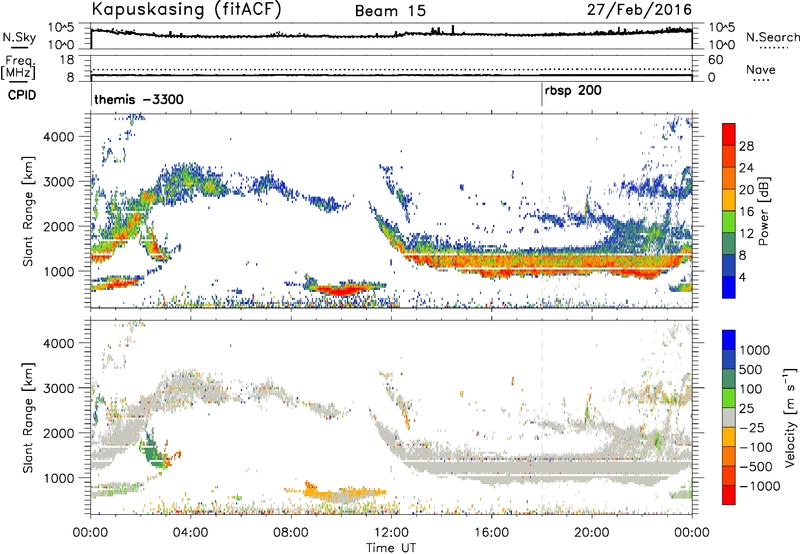Select the "16" Power colorbar value
The image size is (800, 554).
tap(746, 212)
